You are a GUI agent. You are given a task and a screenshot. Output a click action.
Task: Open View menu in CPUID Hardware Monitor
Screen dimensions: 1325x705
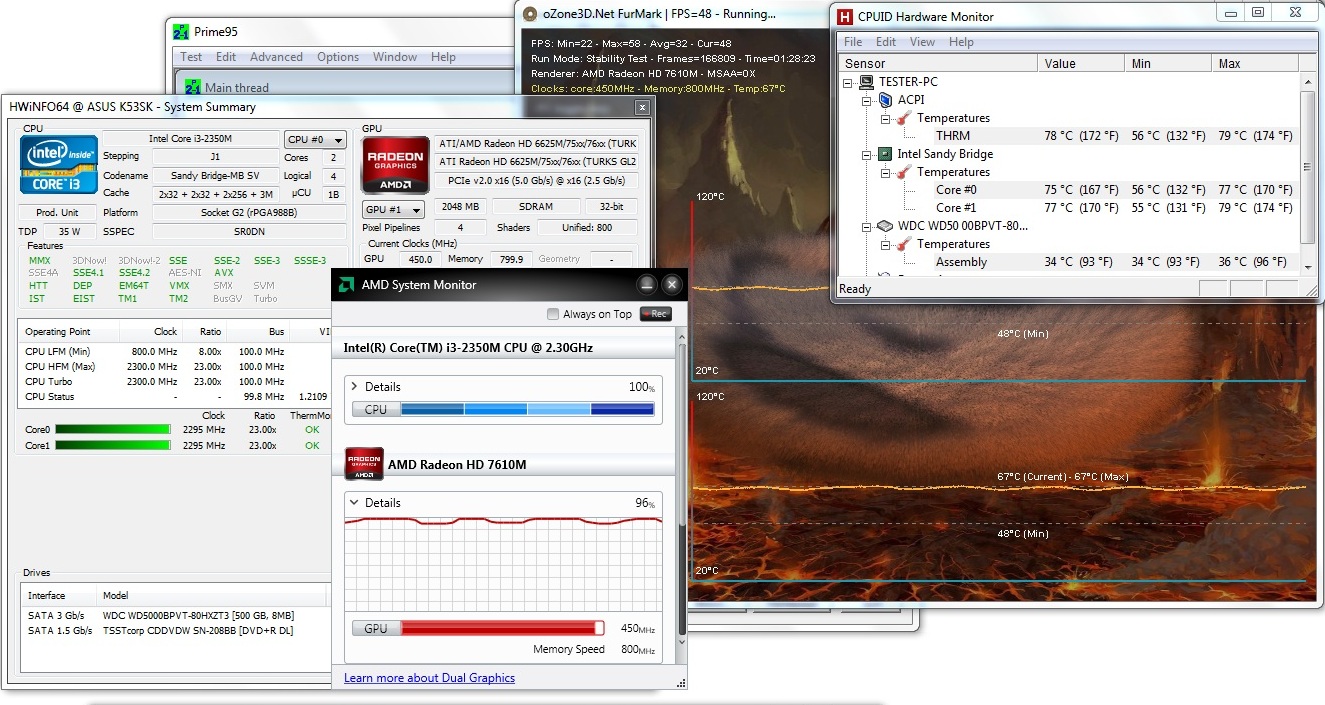click(x=923, y=42)
